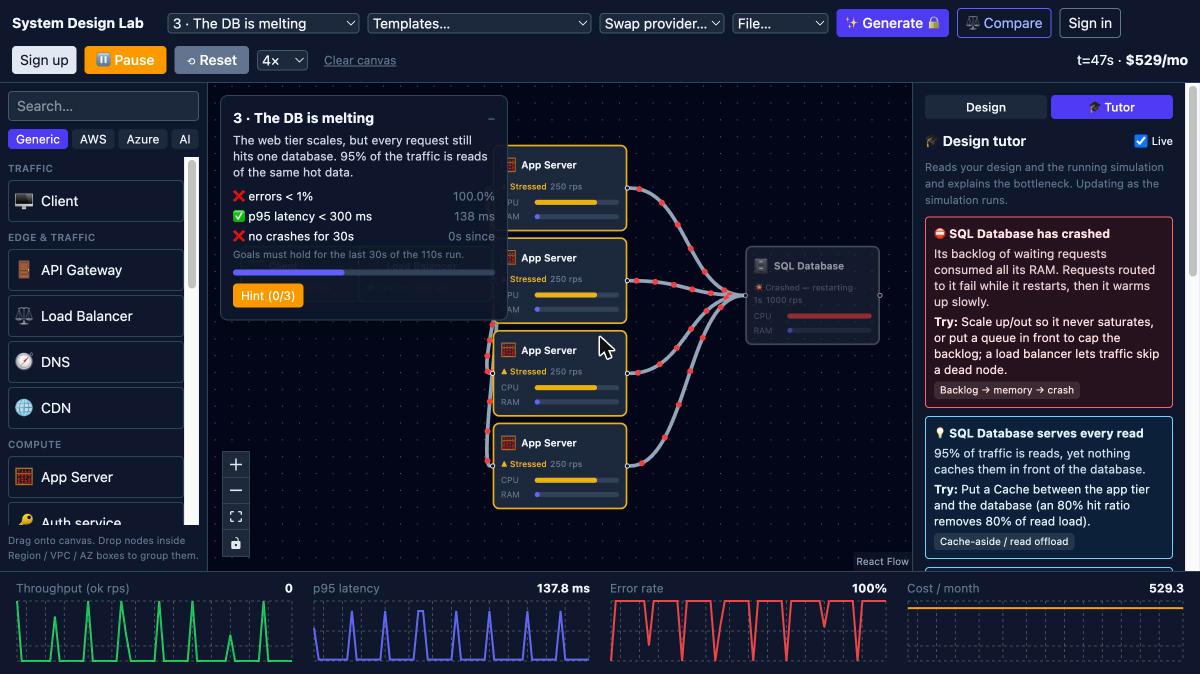Click the red X beside no crashes goal
The image size is (1200, 674).
pos(239,236)
